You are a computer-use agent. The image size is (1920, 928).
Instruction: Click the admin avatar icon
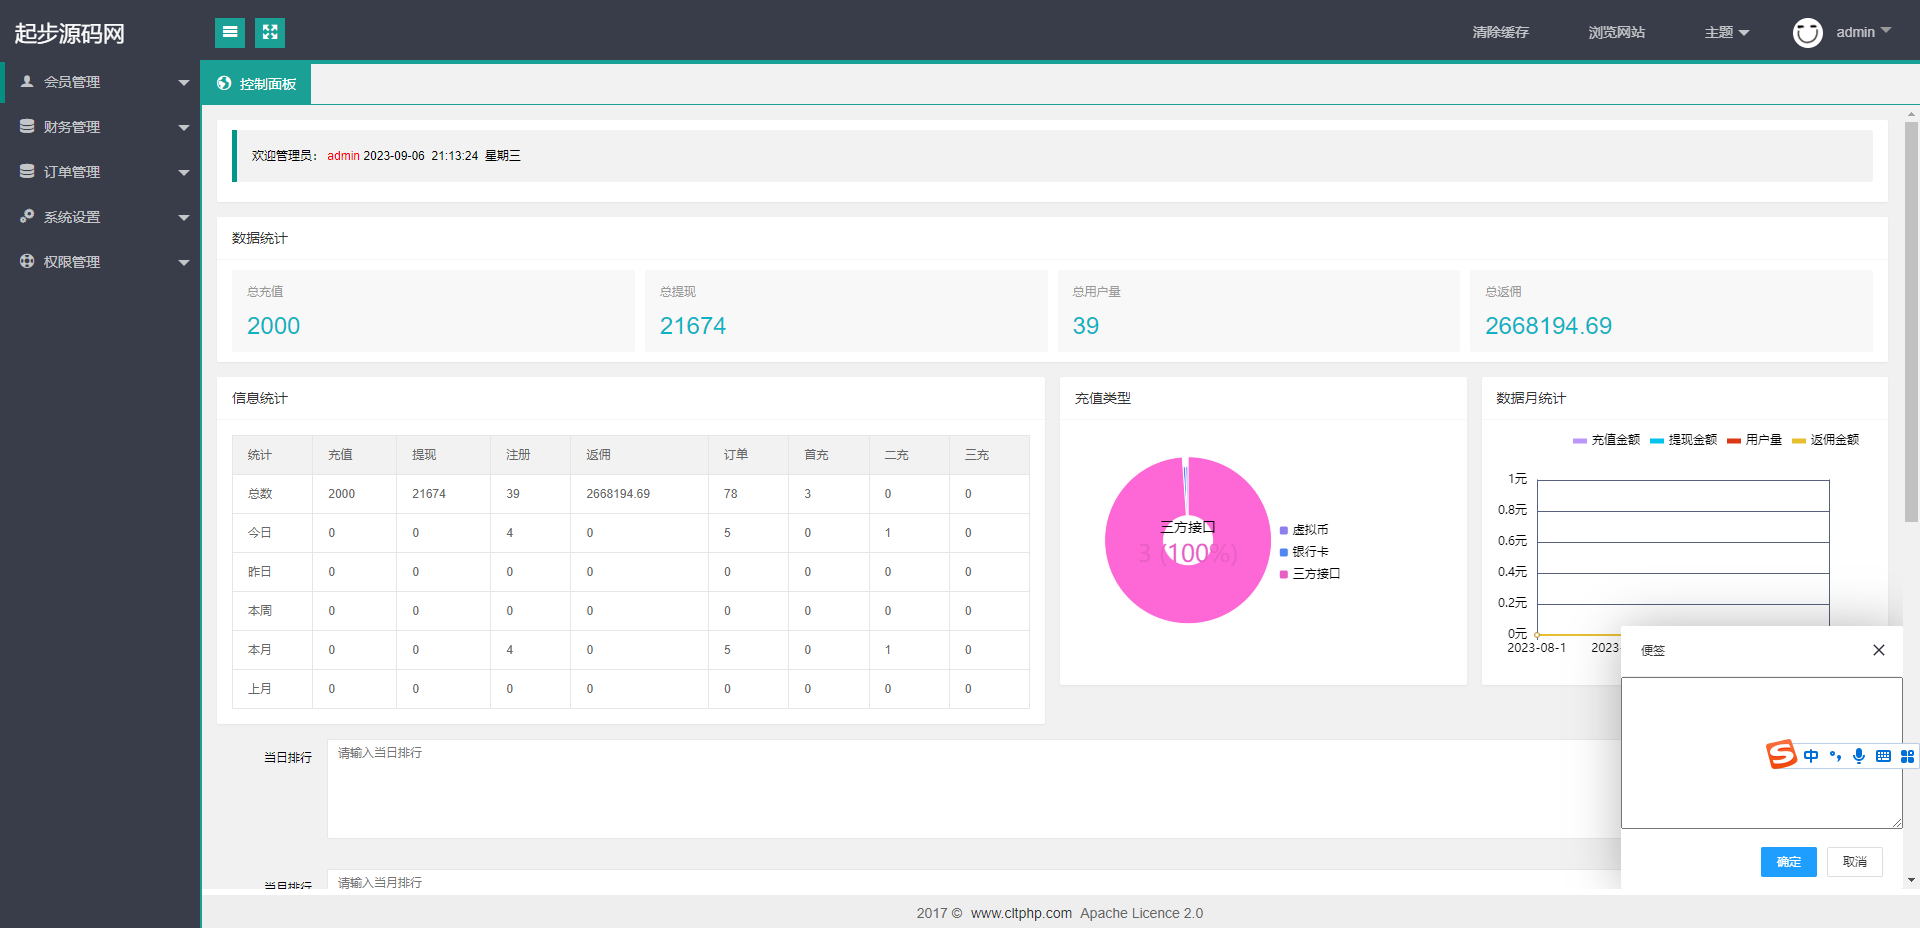(1807, 33)
